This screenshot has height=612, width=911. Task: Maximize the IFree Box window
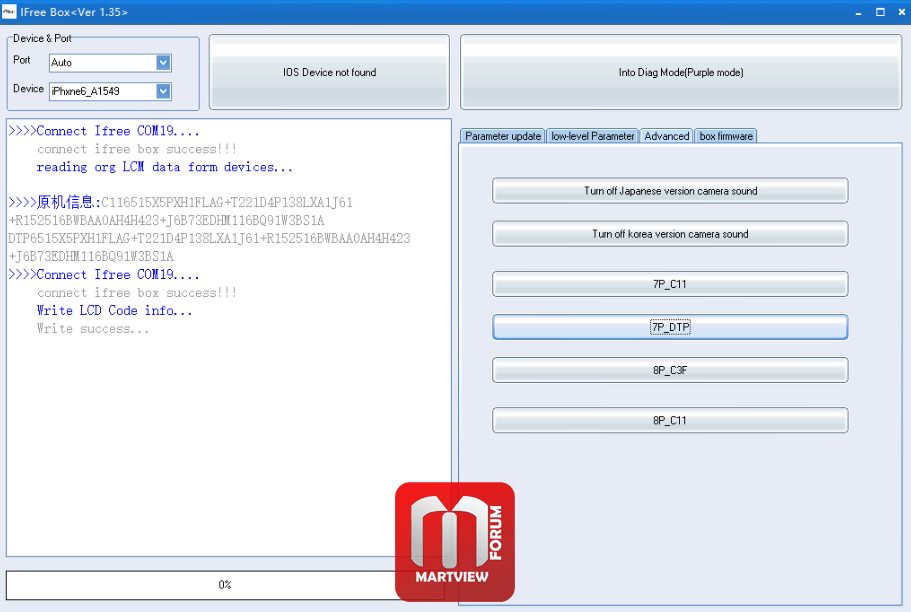coord(880,12)
